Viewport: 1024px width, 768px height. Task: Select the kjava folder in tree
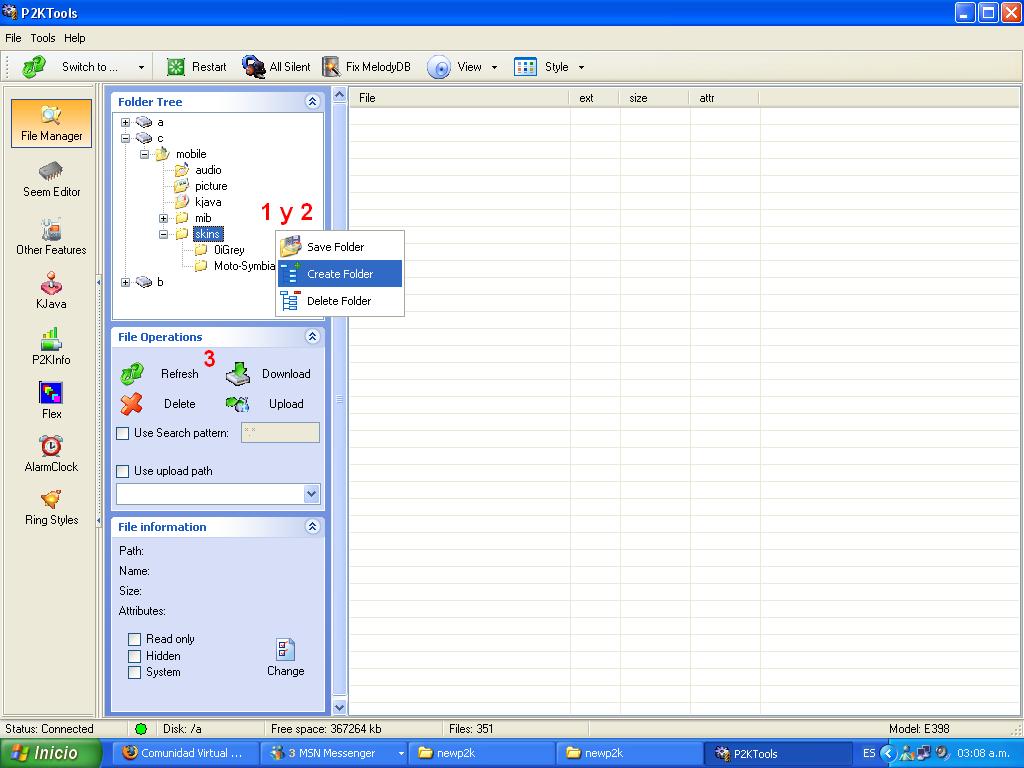tap(208, 202)
